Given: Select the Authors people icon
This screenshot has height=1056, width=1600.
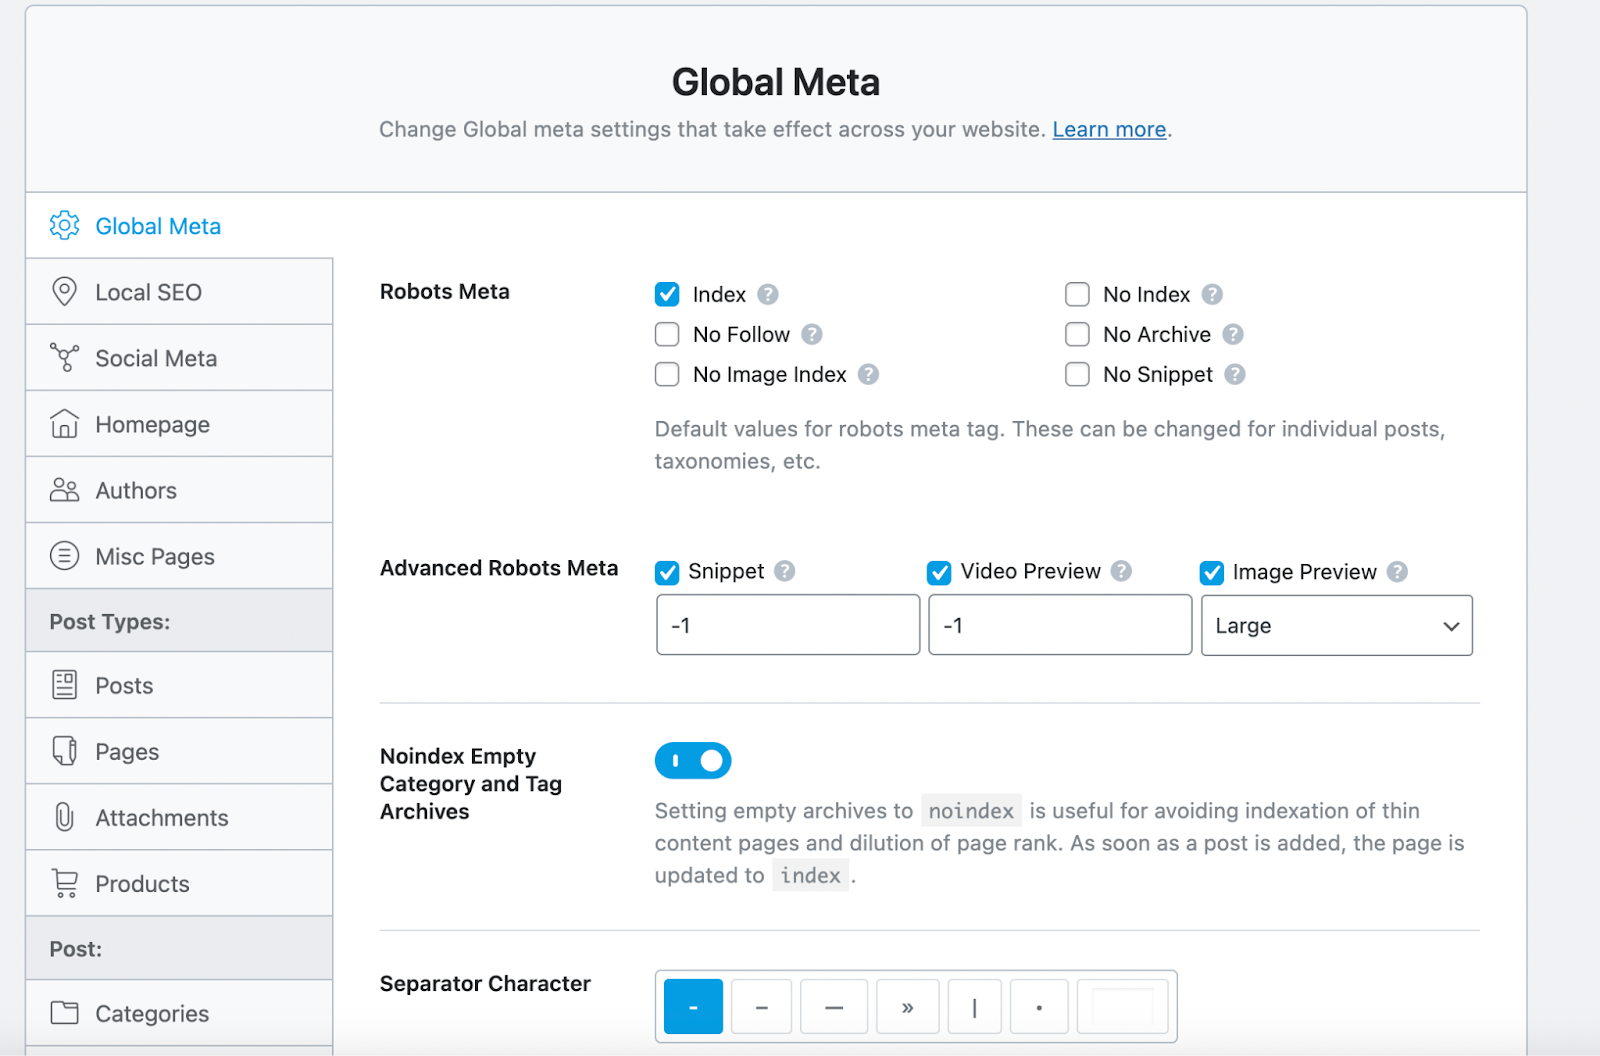Looking at the screenshot, I should pyautogui.click(x=64, y=490).
